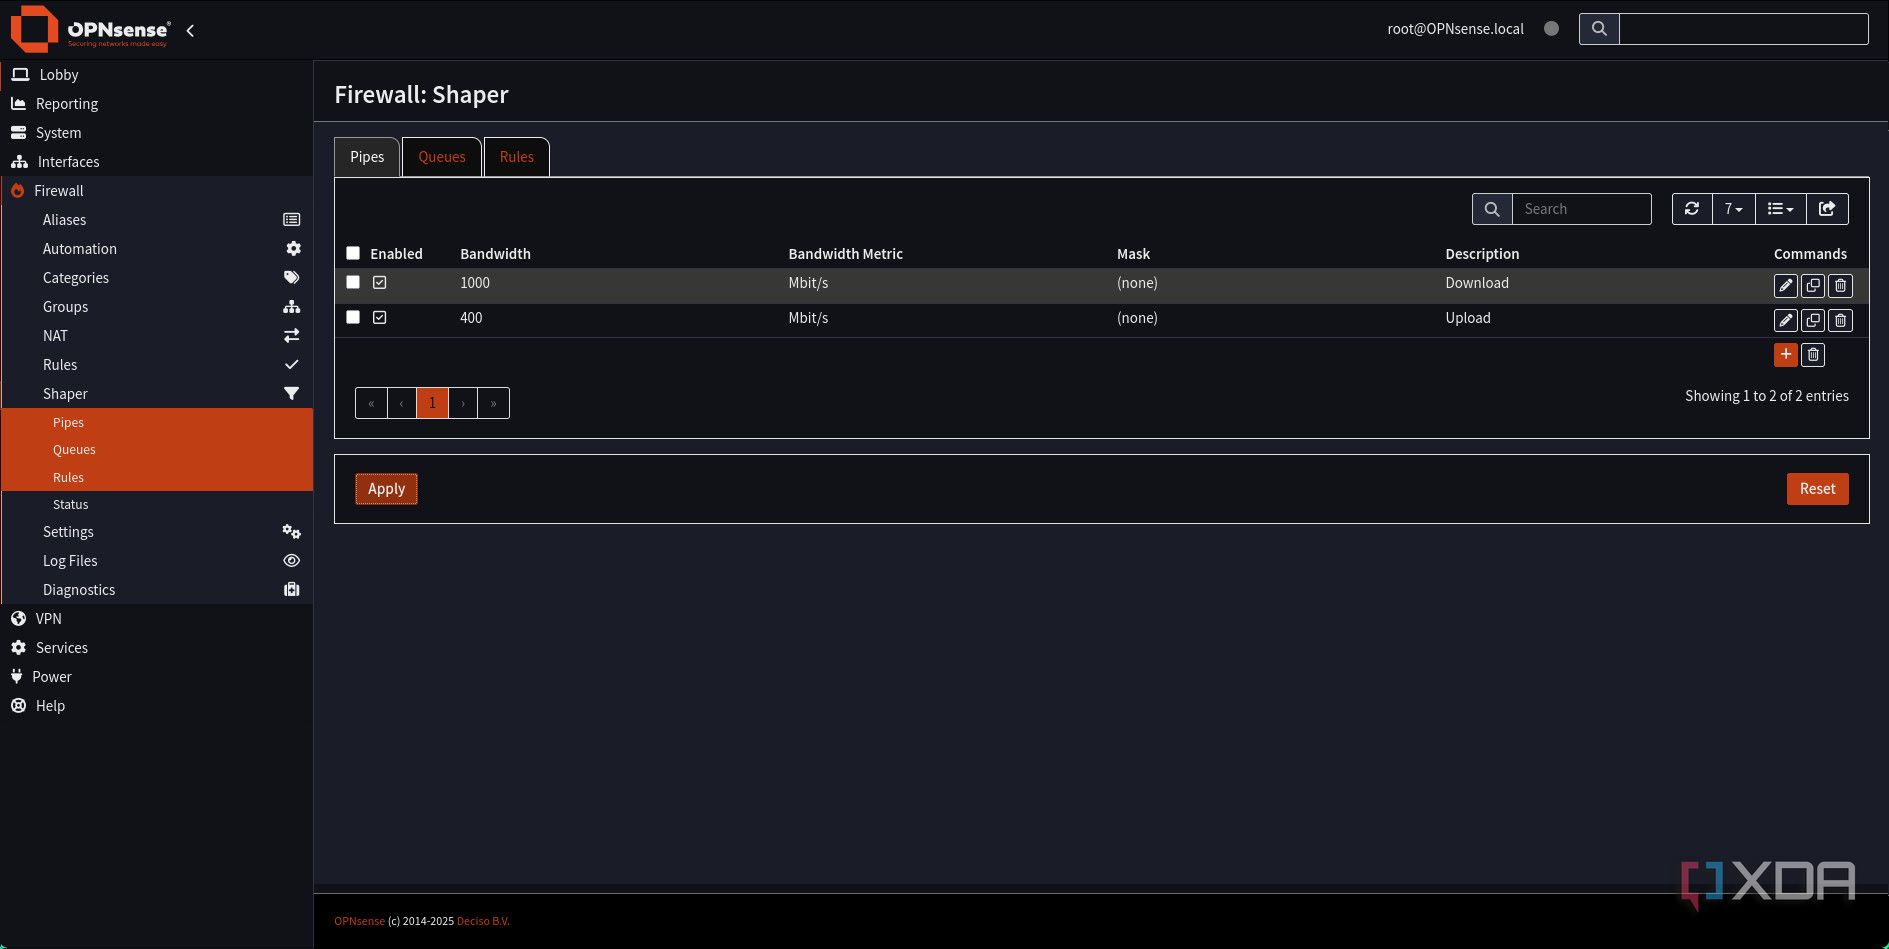Sort by the Bandwidth Metric column header
The height and width of the screenshot is (949, 1889).
click(845, 254)
